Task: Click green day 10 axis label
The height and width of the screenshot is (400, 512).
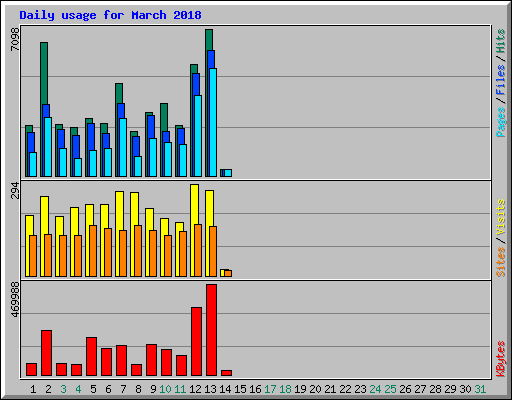Action: coord(165,389)
